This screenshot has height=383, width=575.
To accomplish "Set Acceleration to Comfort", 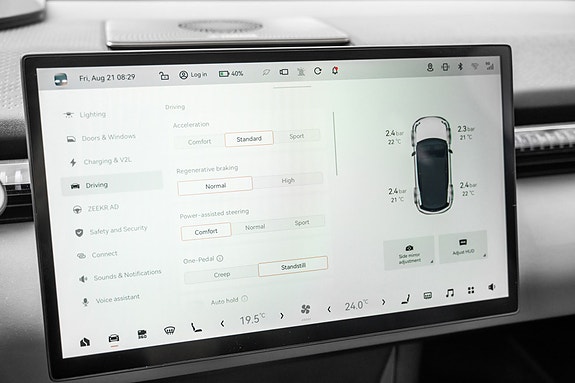I will point(199,142).
